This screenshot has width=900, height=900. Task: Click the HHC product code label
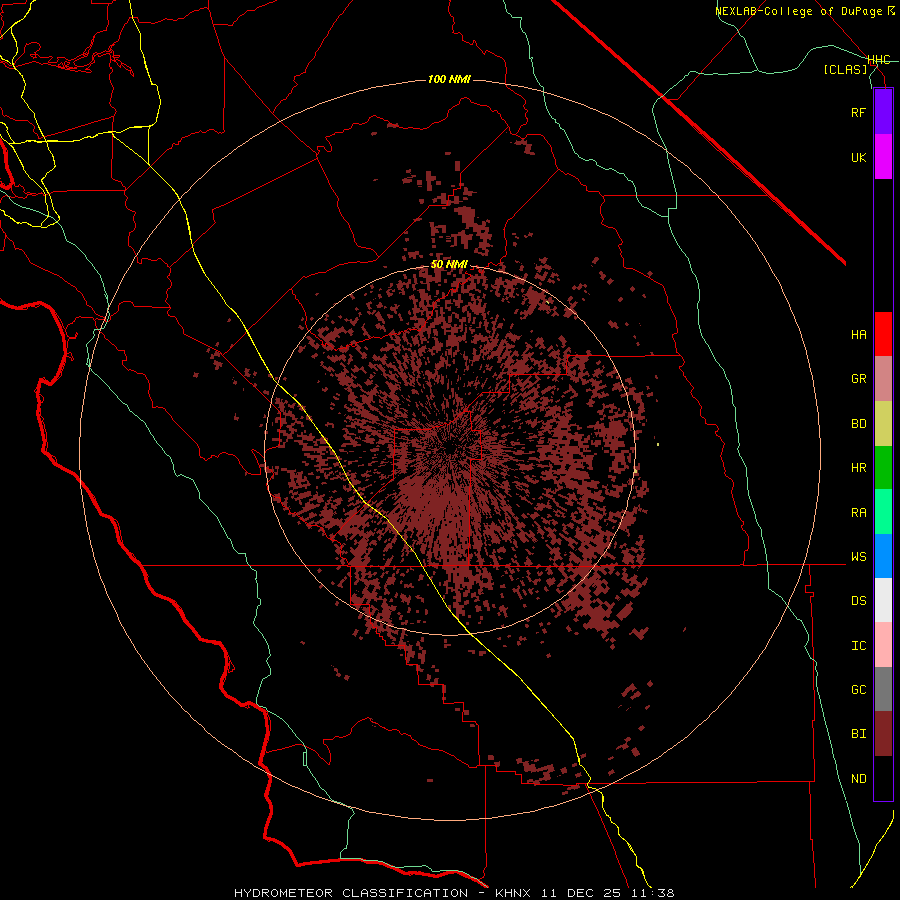[x=879, y=60]
